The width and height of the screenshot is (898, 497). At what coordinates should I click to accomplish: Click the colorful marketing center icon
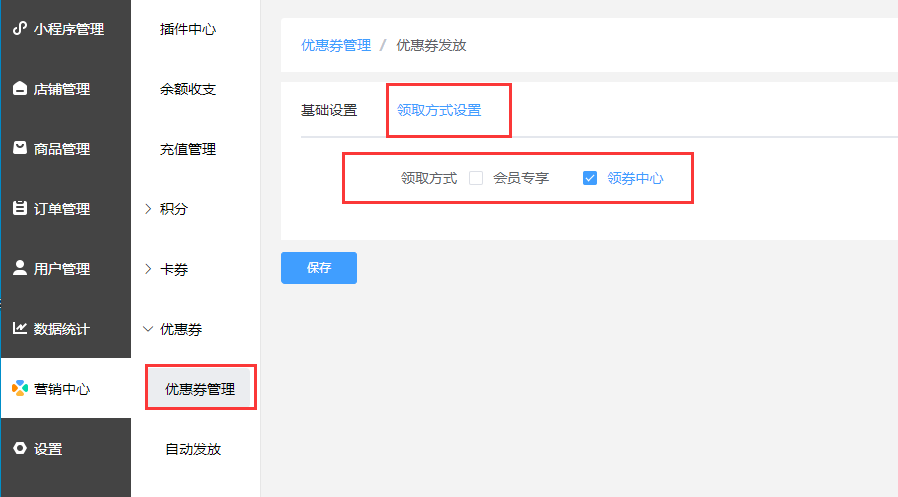[20, 388]
